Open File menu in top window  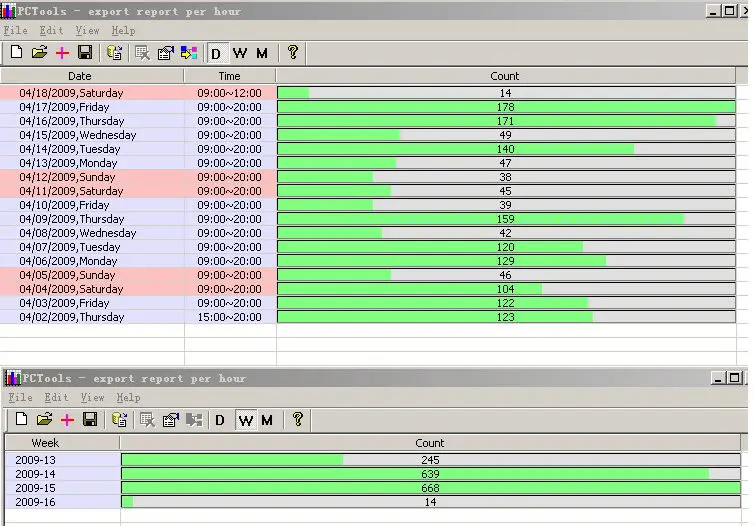tap(15, 30)
